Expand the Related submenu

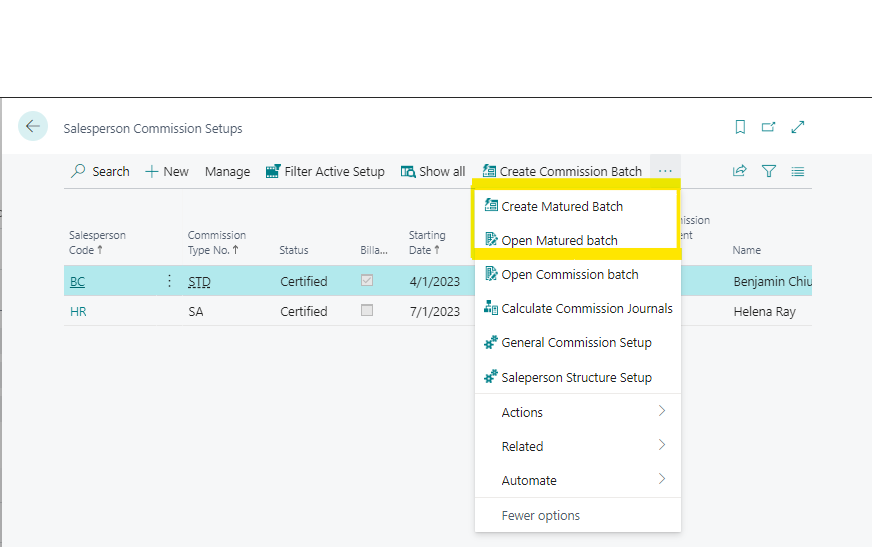[578, 446]
